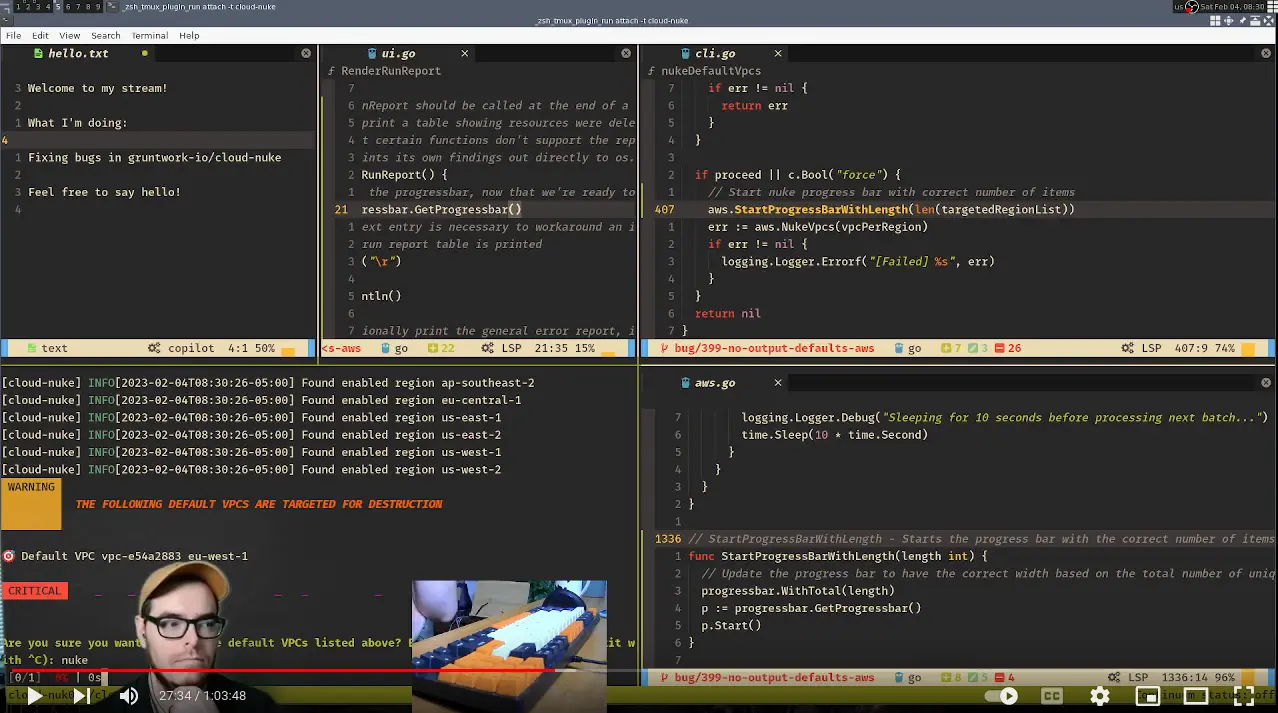Image resolution: width=1278 pixels, height=713 pixels.
Task: Switch to the ui.go buffer tab
Action: [397, 53]
